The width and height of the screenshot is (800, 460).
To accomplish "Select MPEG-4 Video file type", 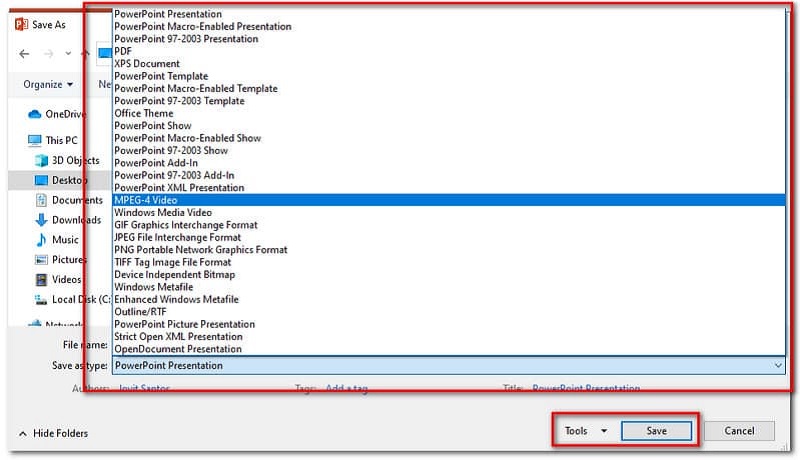I will tap(448, 200).
